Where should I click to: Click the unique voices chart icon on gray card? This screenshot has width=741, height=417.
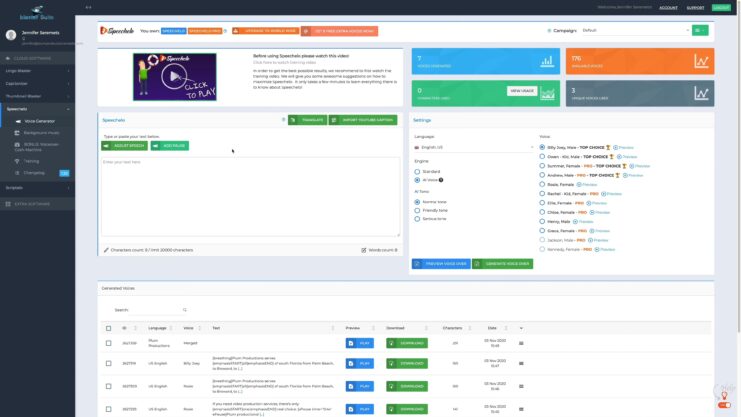click(701, 93)
